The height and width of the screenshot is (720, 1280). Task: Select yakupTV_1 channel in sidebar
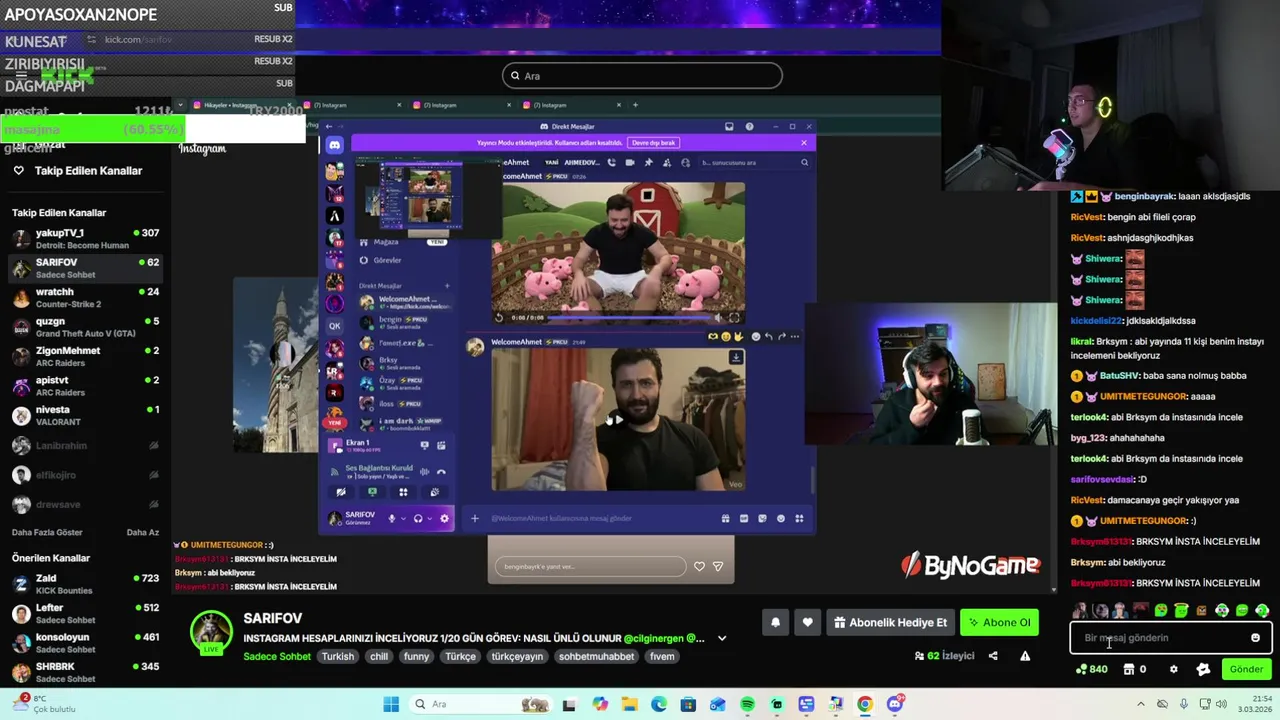pos(85,238)
